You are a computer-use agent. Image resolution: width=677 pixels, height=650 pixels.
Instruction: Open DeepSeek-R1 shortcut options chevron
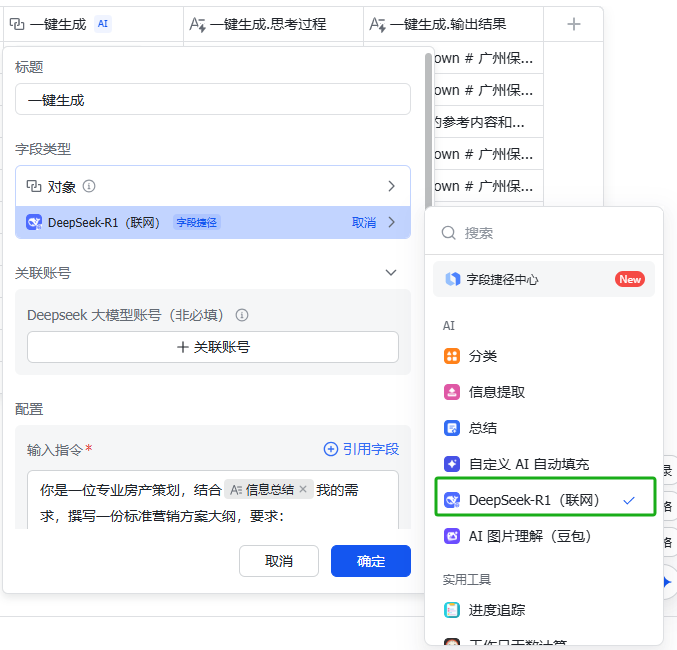coord(391,222)
